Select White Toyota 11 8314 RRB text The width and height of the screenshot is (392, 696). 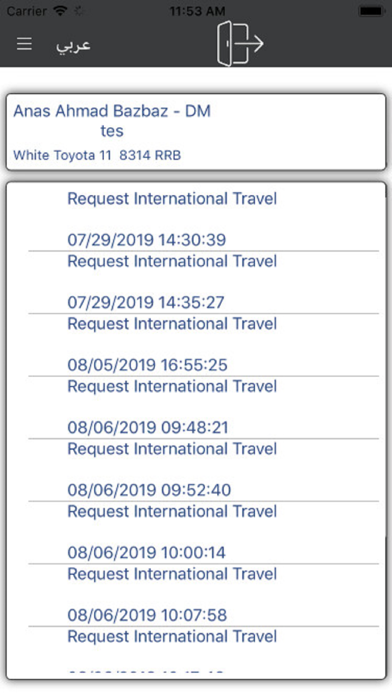coord(97,155)
